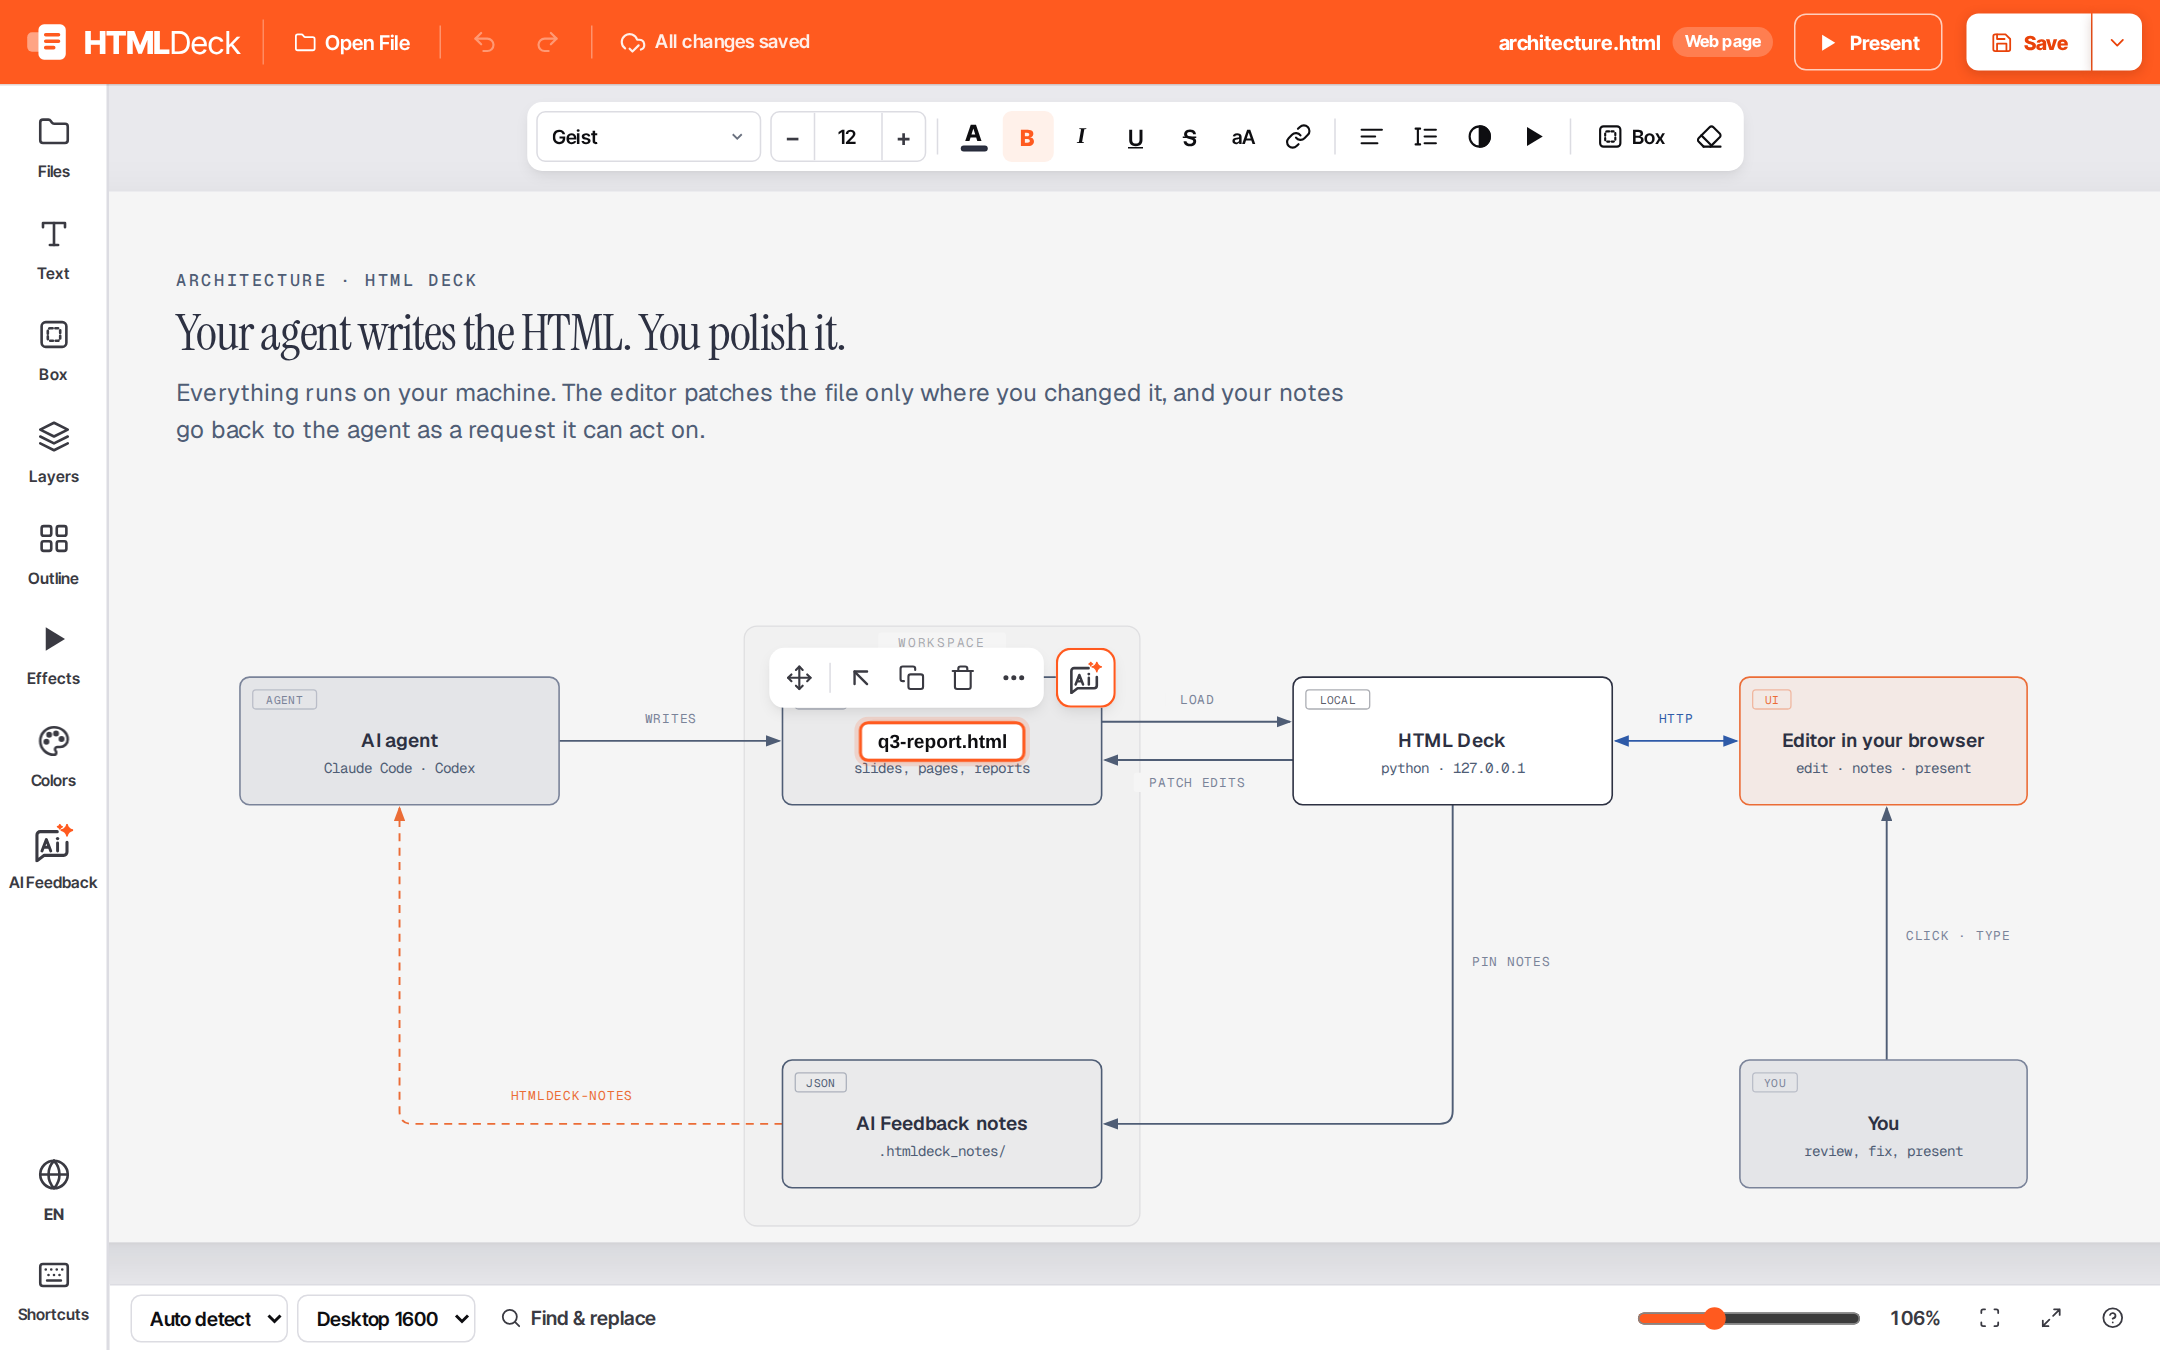Open keyboard Shortcuts
2160x1350 pixels.
[53, 1291]
